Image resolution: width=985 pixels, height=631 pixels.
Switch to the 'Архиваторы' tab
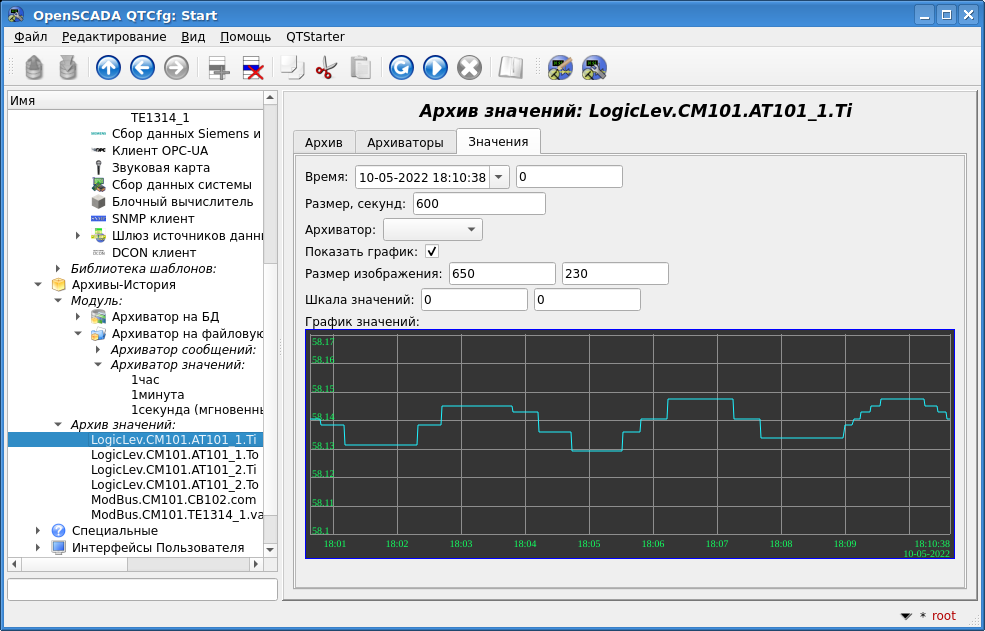click(405, 142)
